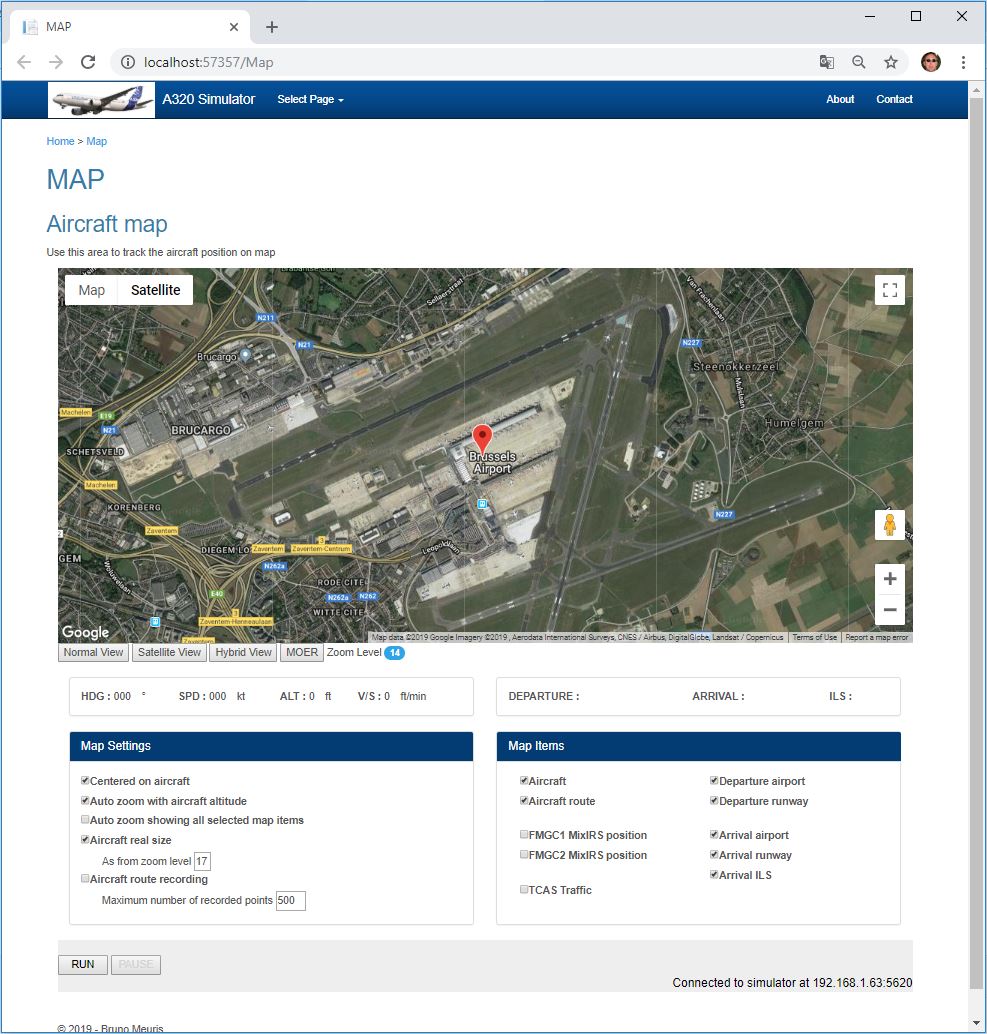Enable Aircraft route recording option
The image size is (987, 1034).
coord(85,879)
